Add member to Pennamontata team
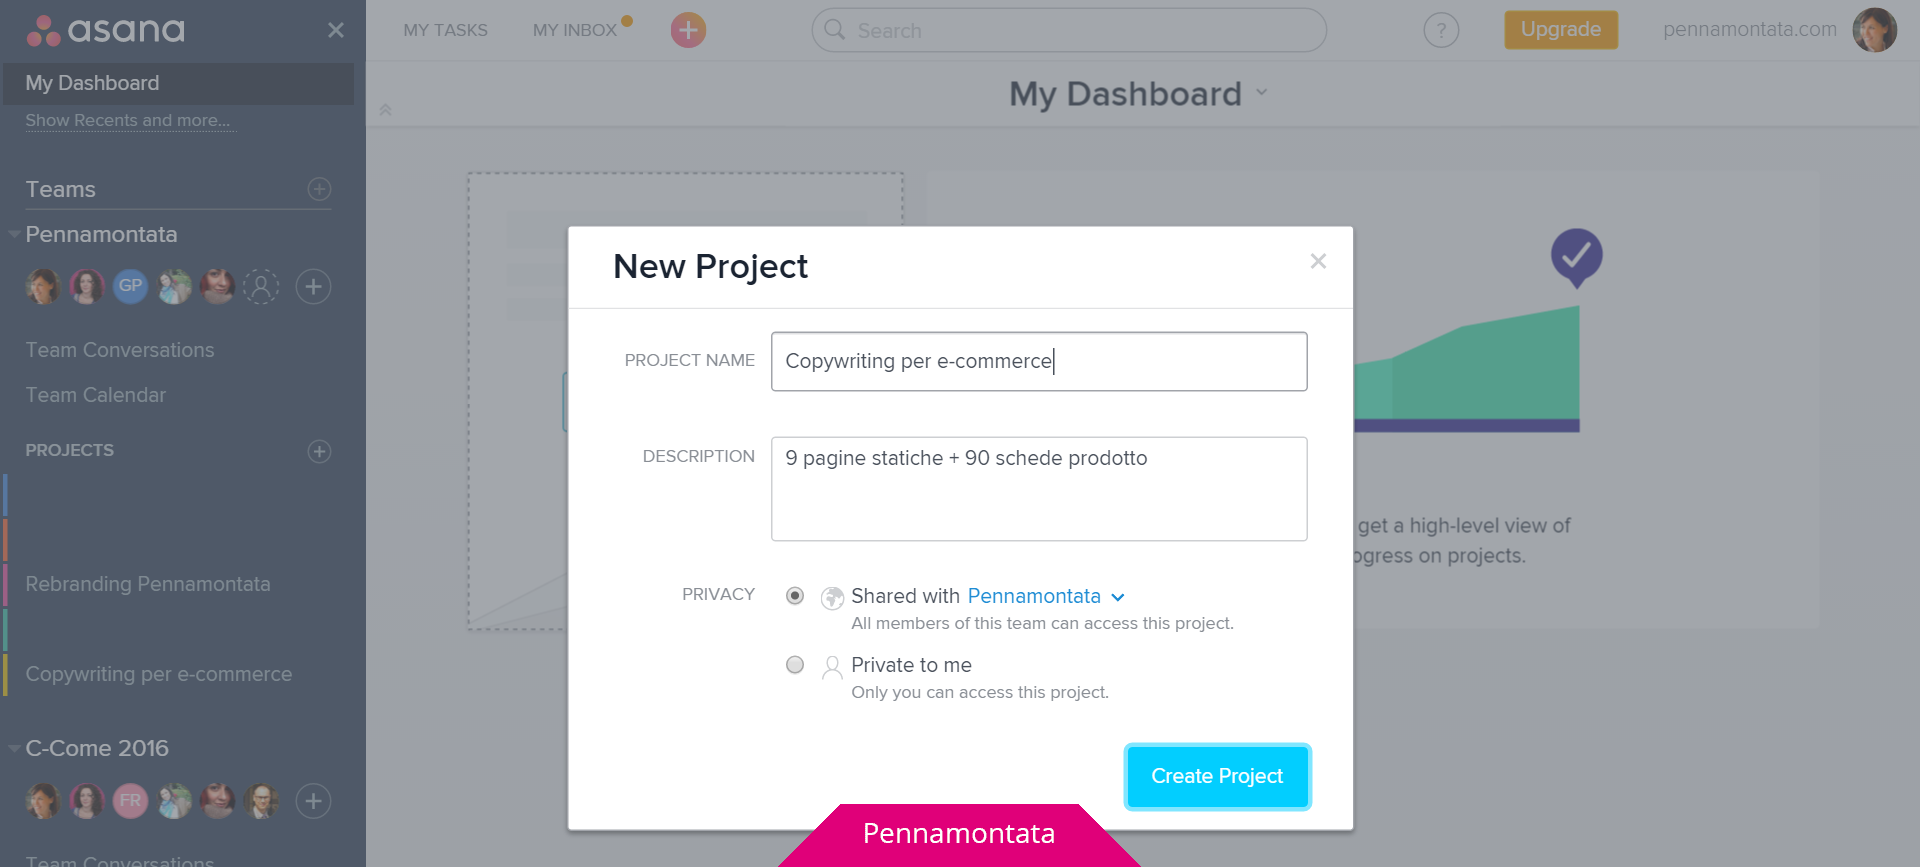Image resolution: width=1920 pixels, height=867 pixels. click(x=313, y=287)
